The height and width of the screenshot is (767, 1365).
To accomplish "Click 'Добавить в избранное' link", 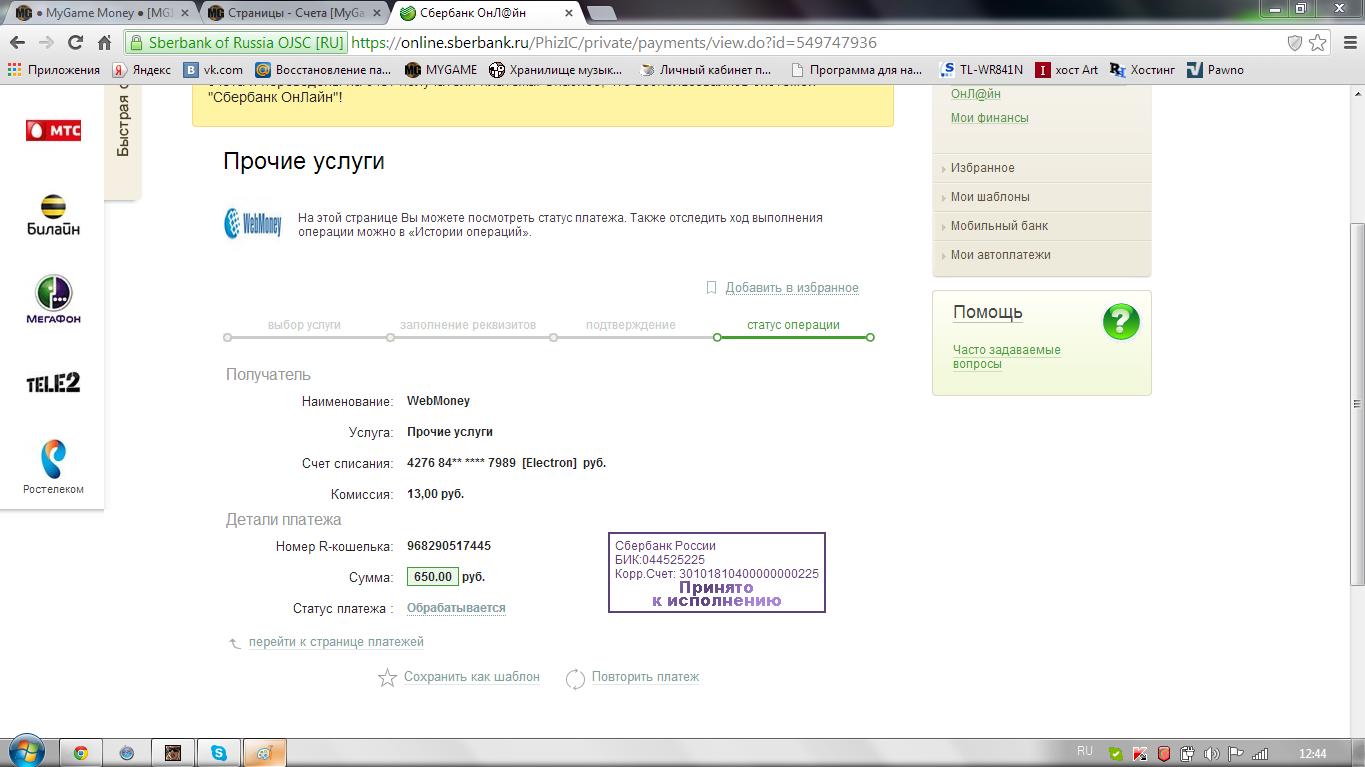I will point(792,288).
